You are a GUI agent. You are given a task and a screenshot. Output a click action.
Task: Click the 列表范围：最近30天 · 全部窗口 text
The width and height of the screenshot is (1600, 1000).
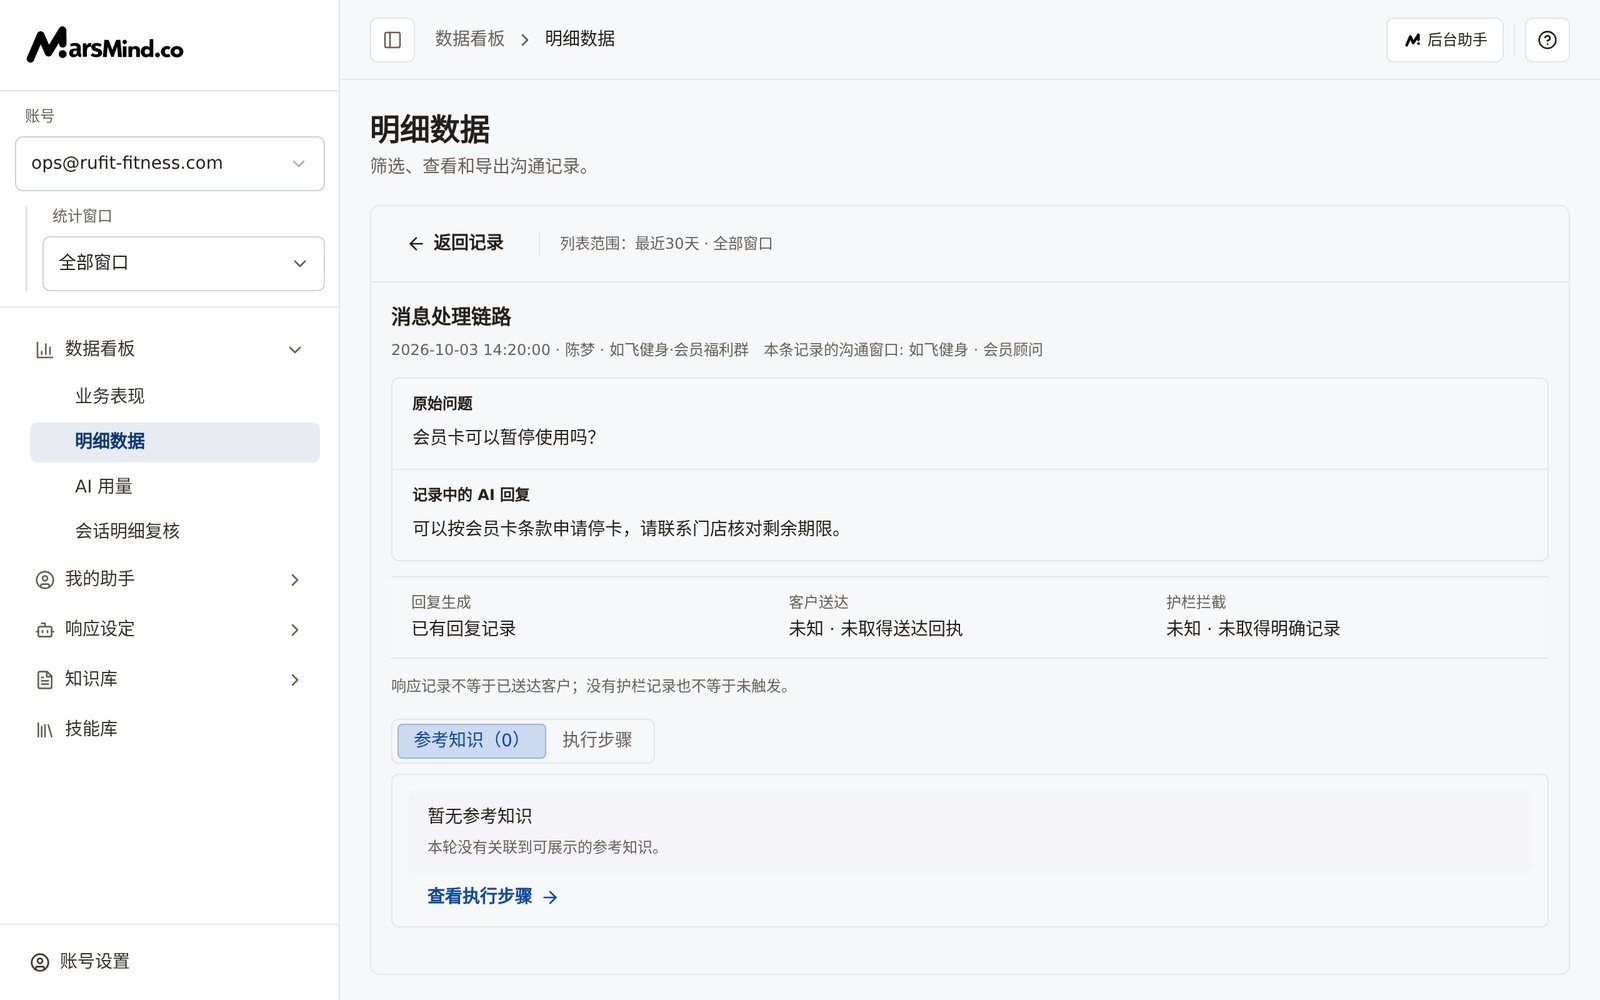click(x=666, y=244)
